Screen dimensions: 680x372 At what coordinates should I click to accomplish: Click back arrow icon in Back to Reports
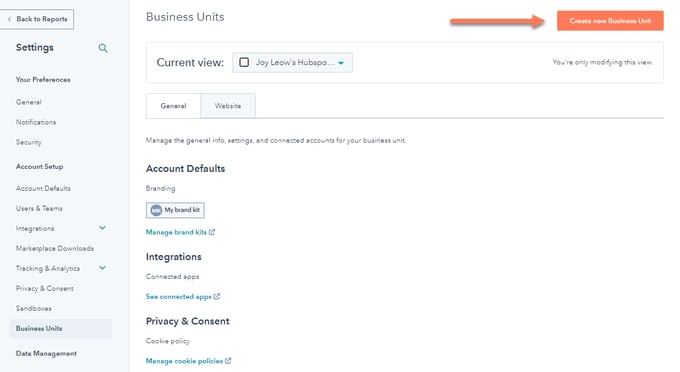pos(10,19)
